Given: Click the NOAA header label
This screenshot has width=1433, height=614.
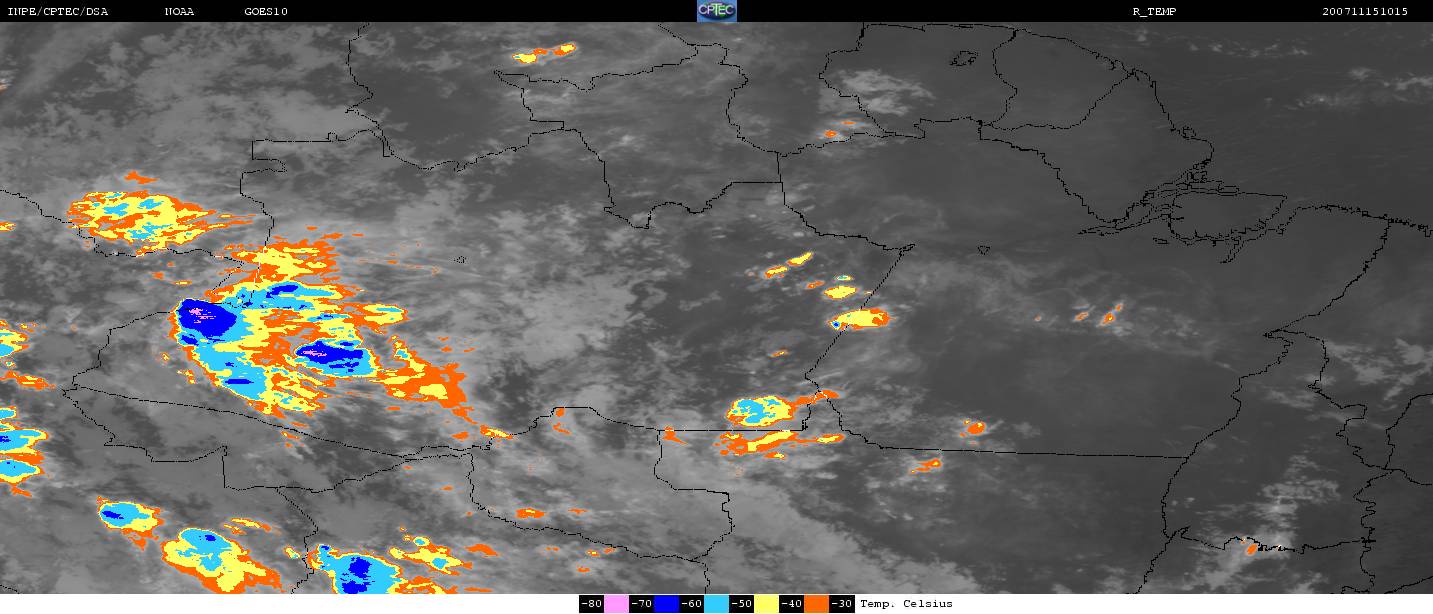Looking at the screenshot, I should [x=180, y=12].
